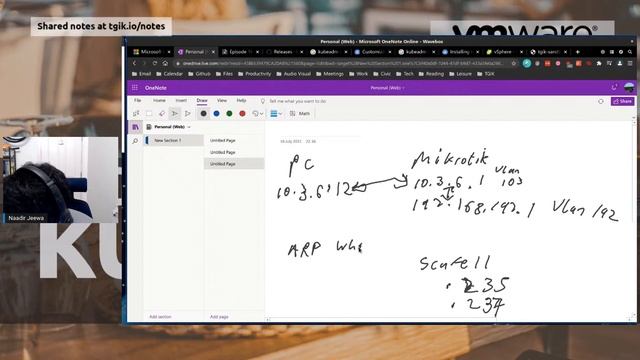This screenshot has height=360, width=640.
Task: Close the Personal OneNote browser tab
Action: pos(213,52)
